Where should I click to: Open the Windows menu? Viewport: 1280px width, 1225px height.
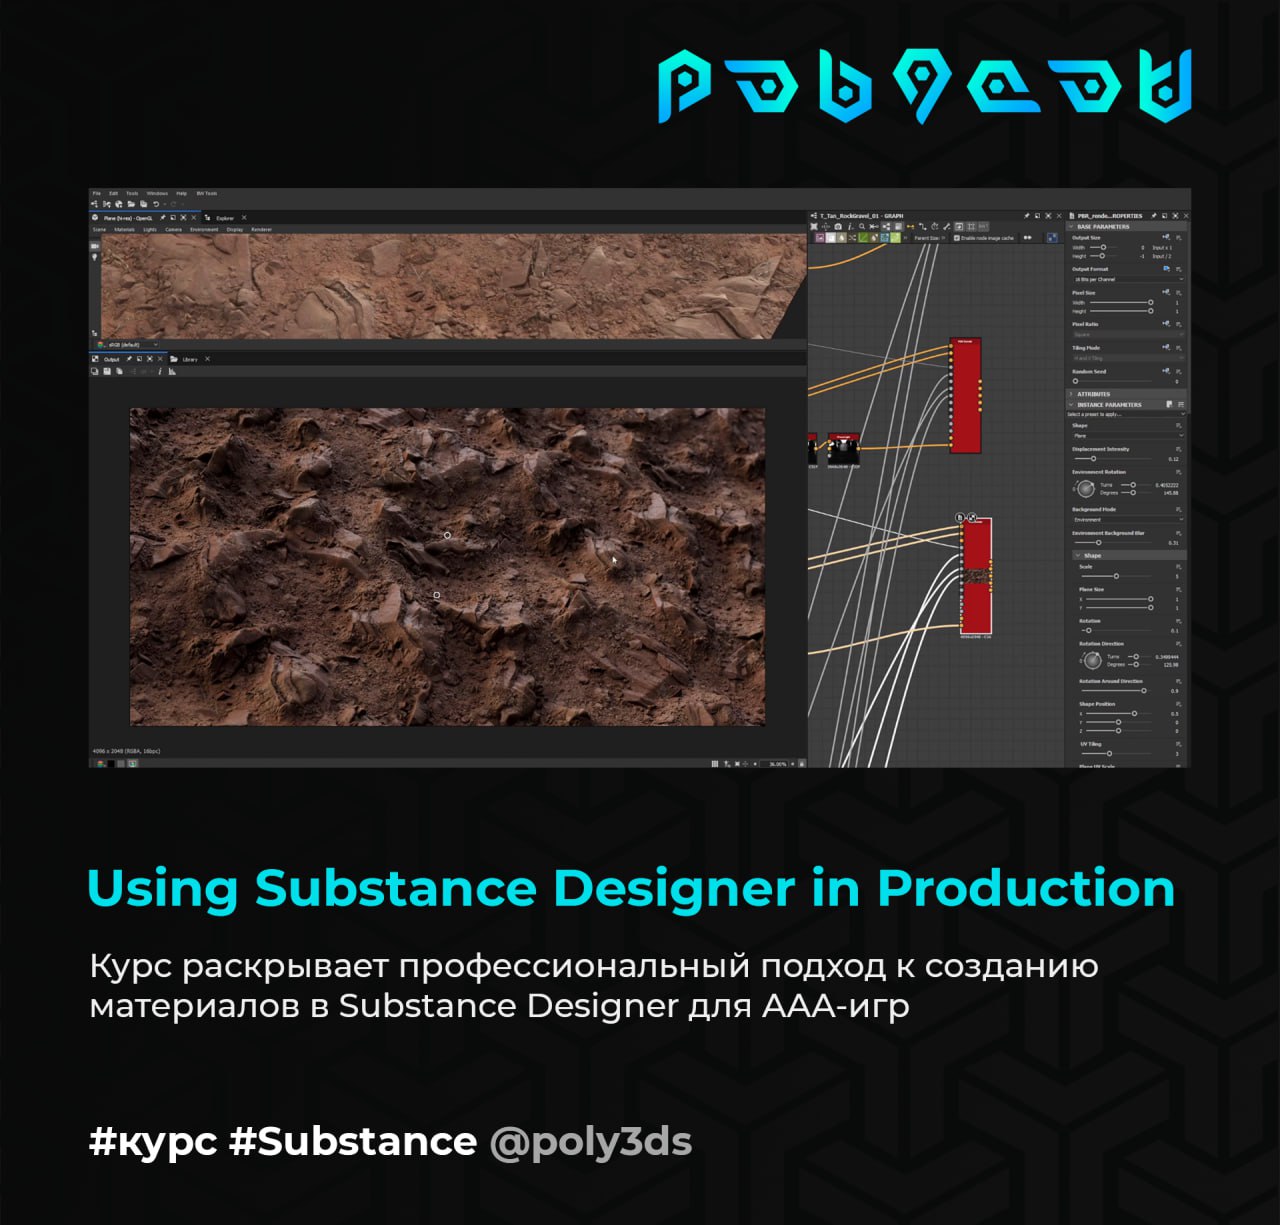pyautogui.click(x=157, y=194)
